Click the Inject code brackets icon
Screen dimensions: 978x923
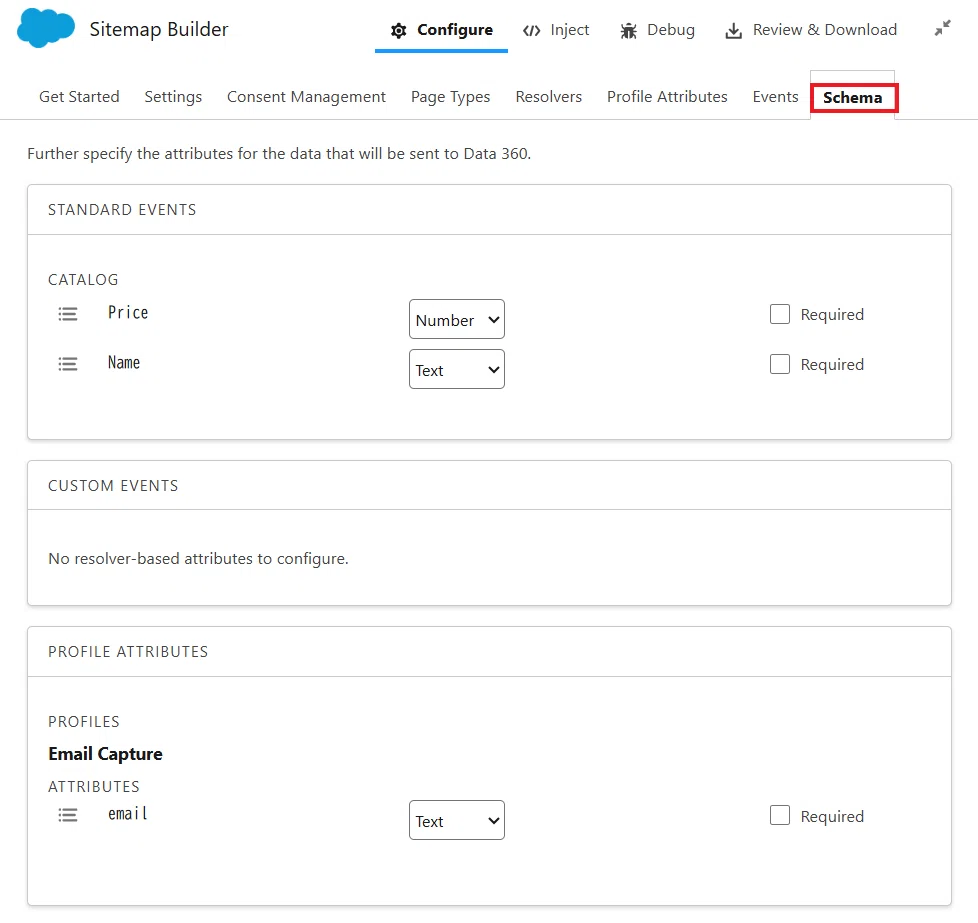[531, 31]
